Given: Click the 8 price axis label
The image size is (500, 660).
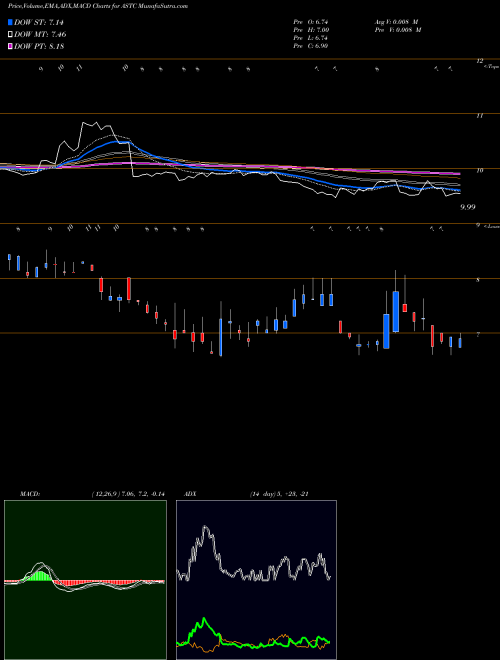Looking at the screenshot, I should coord(478,280).
